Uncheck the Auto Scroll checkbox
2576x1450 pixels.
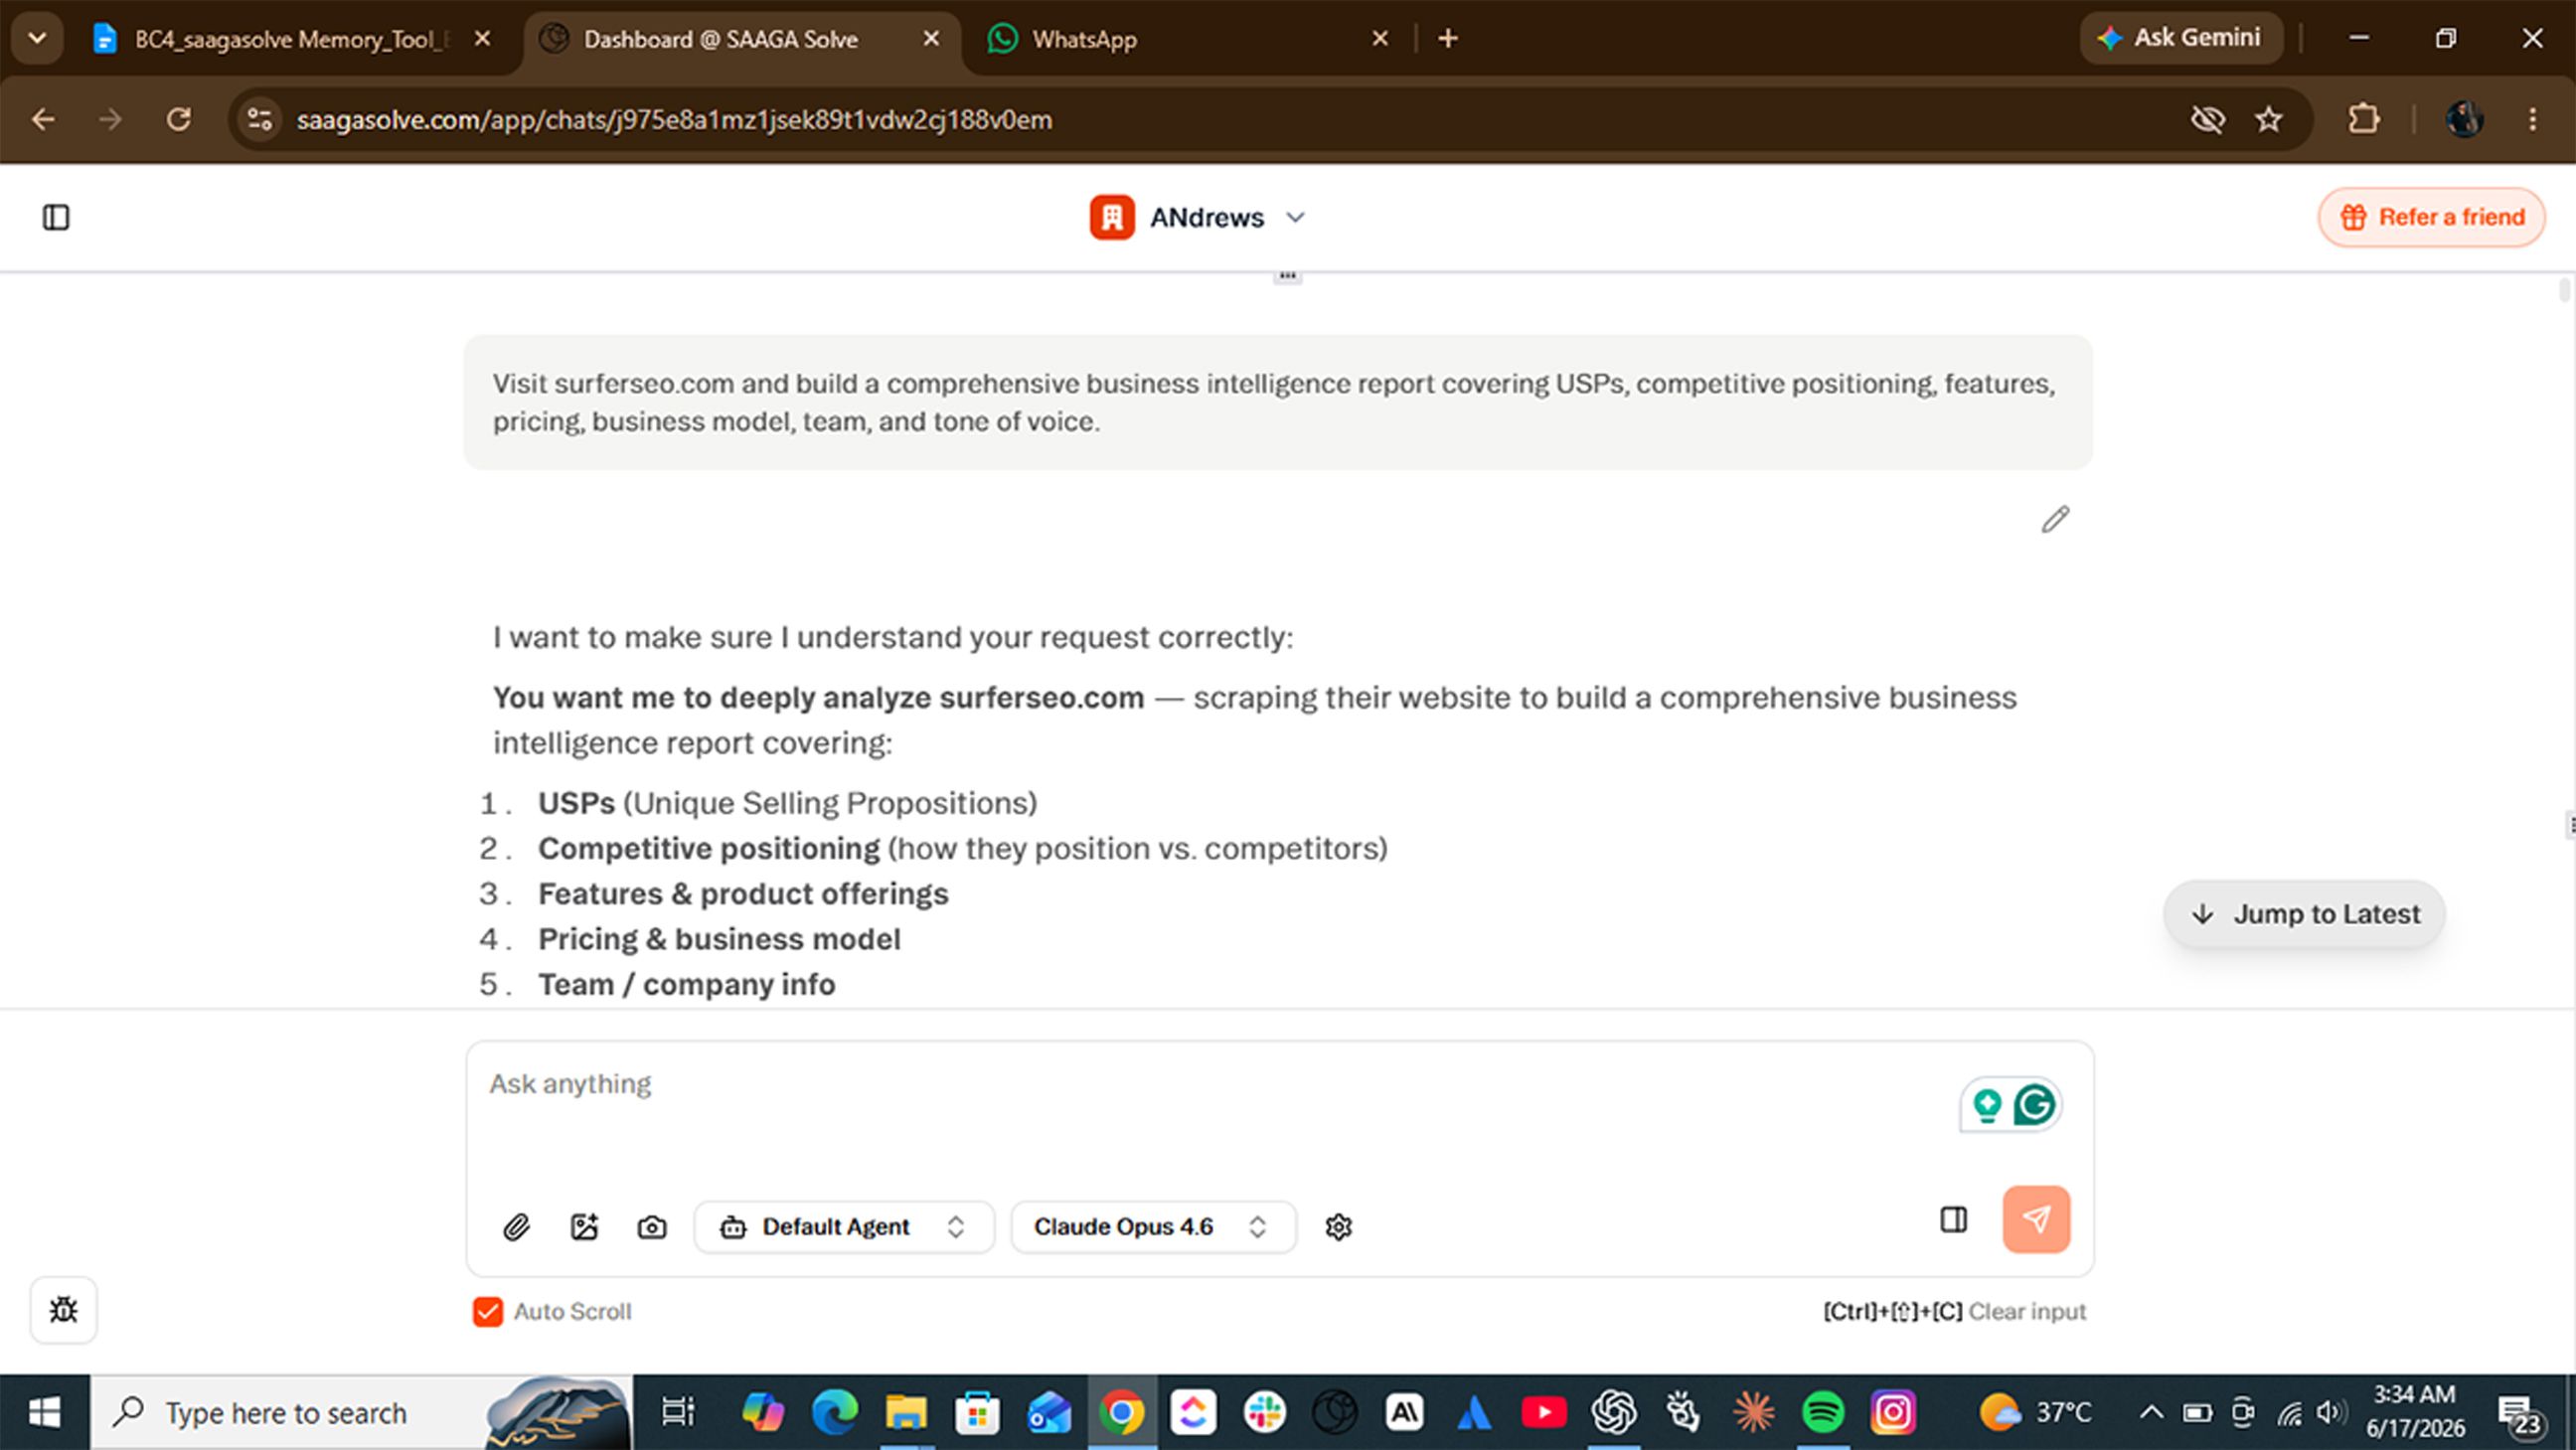[x=488, y=1311]
